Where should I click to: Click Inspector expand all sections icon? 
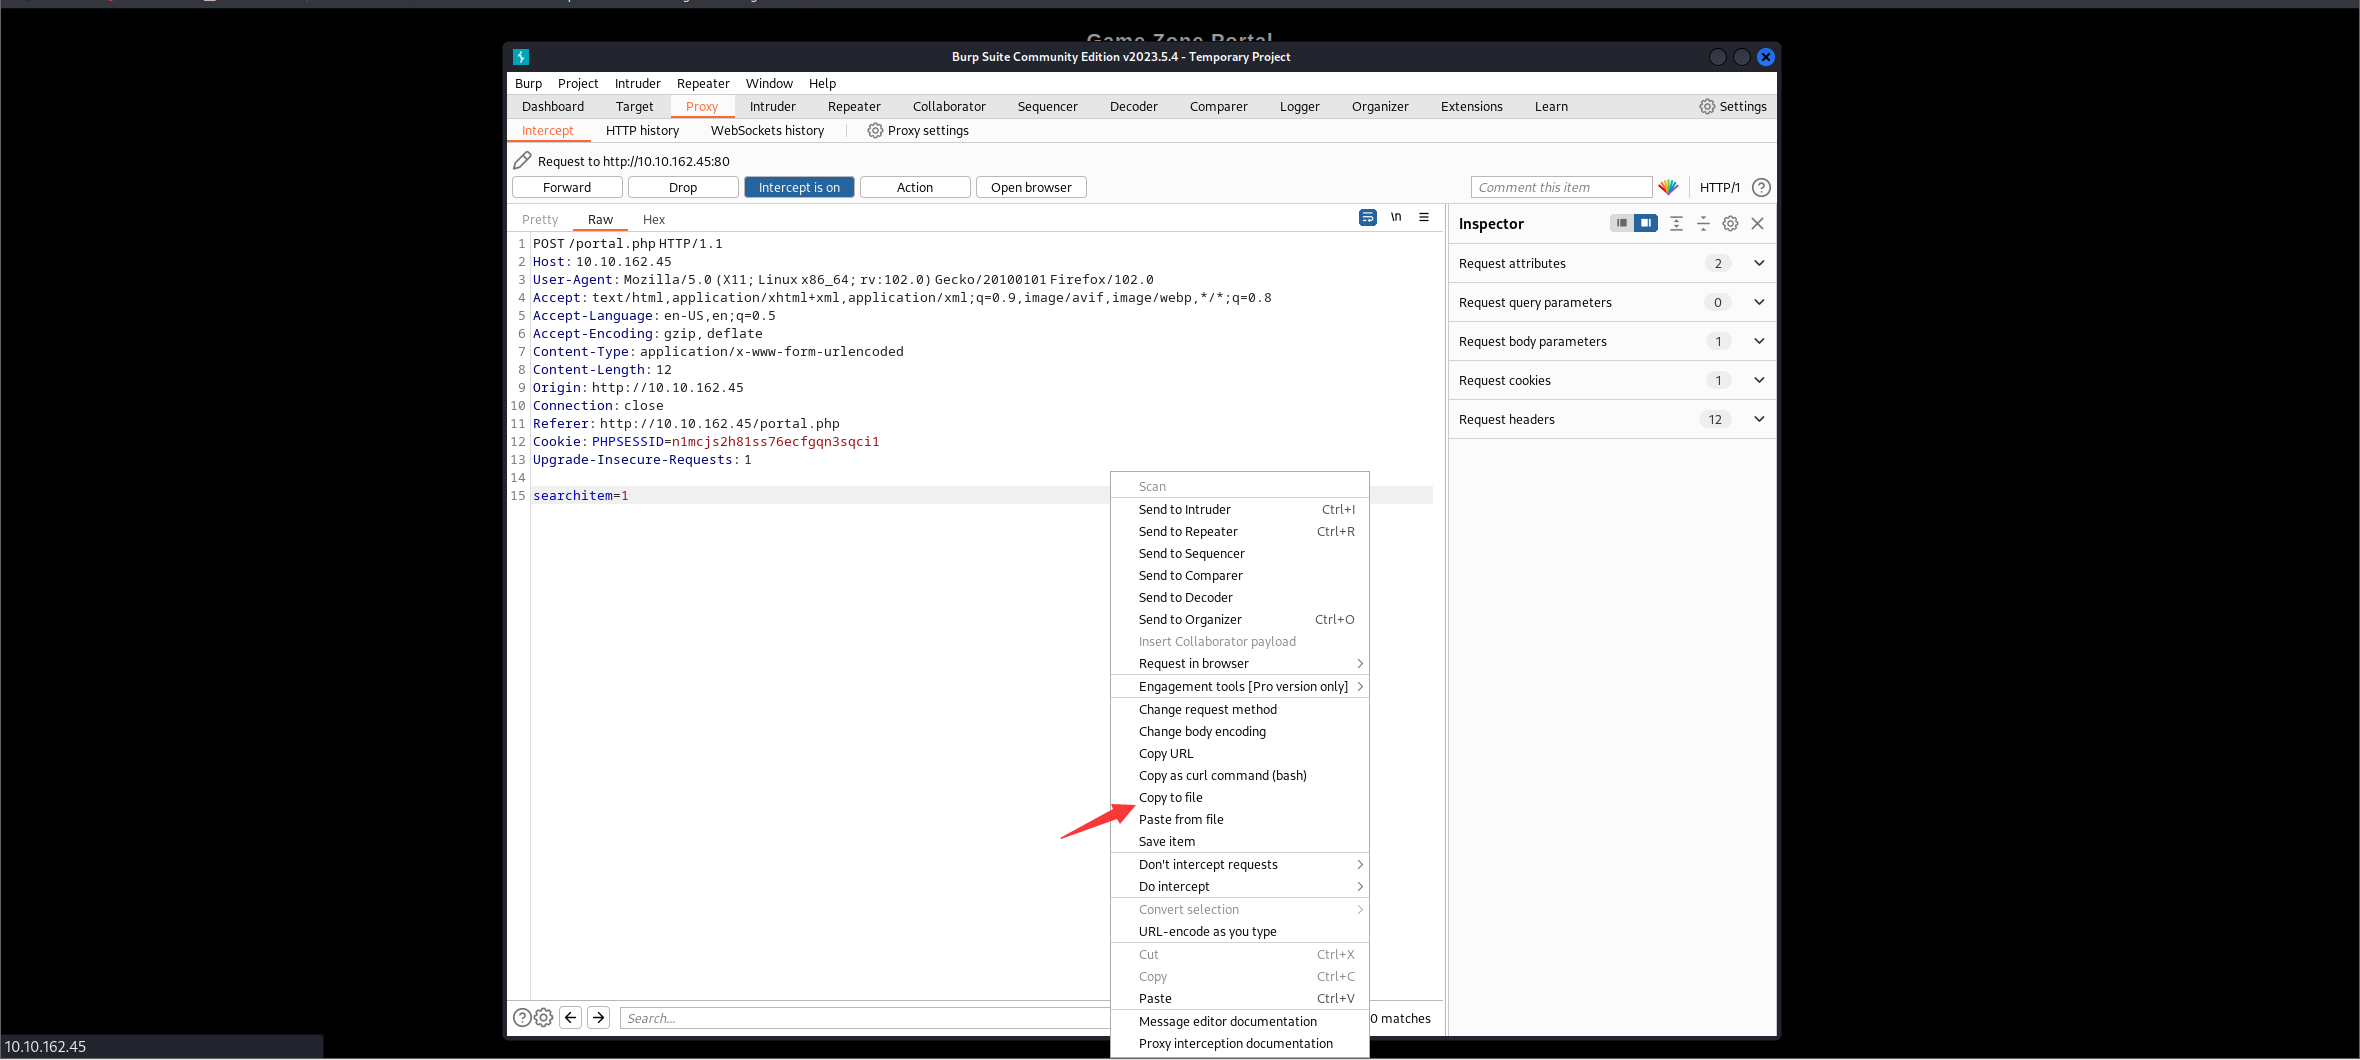(x=1676, y=224)
